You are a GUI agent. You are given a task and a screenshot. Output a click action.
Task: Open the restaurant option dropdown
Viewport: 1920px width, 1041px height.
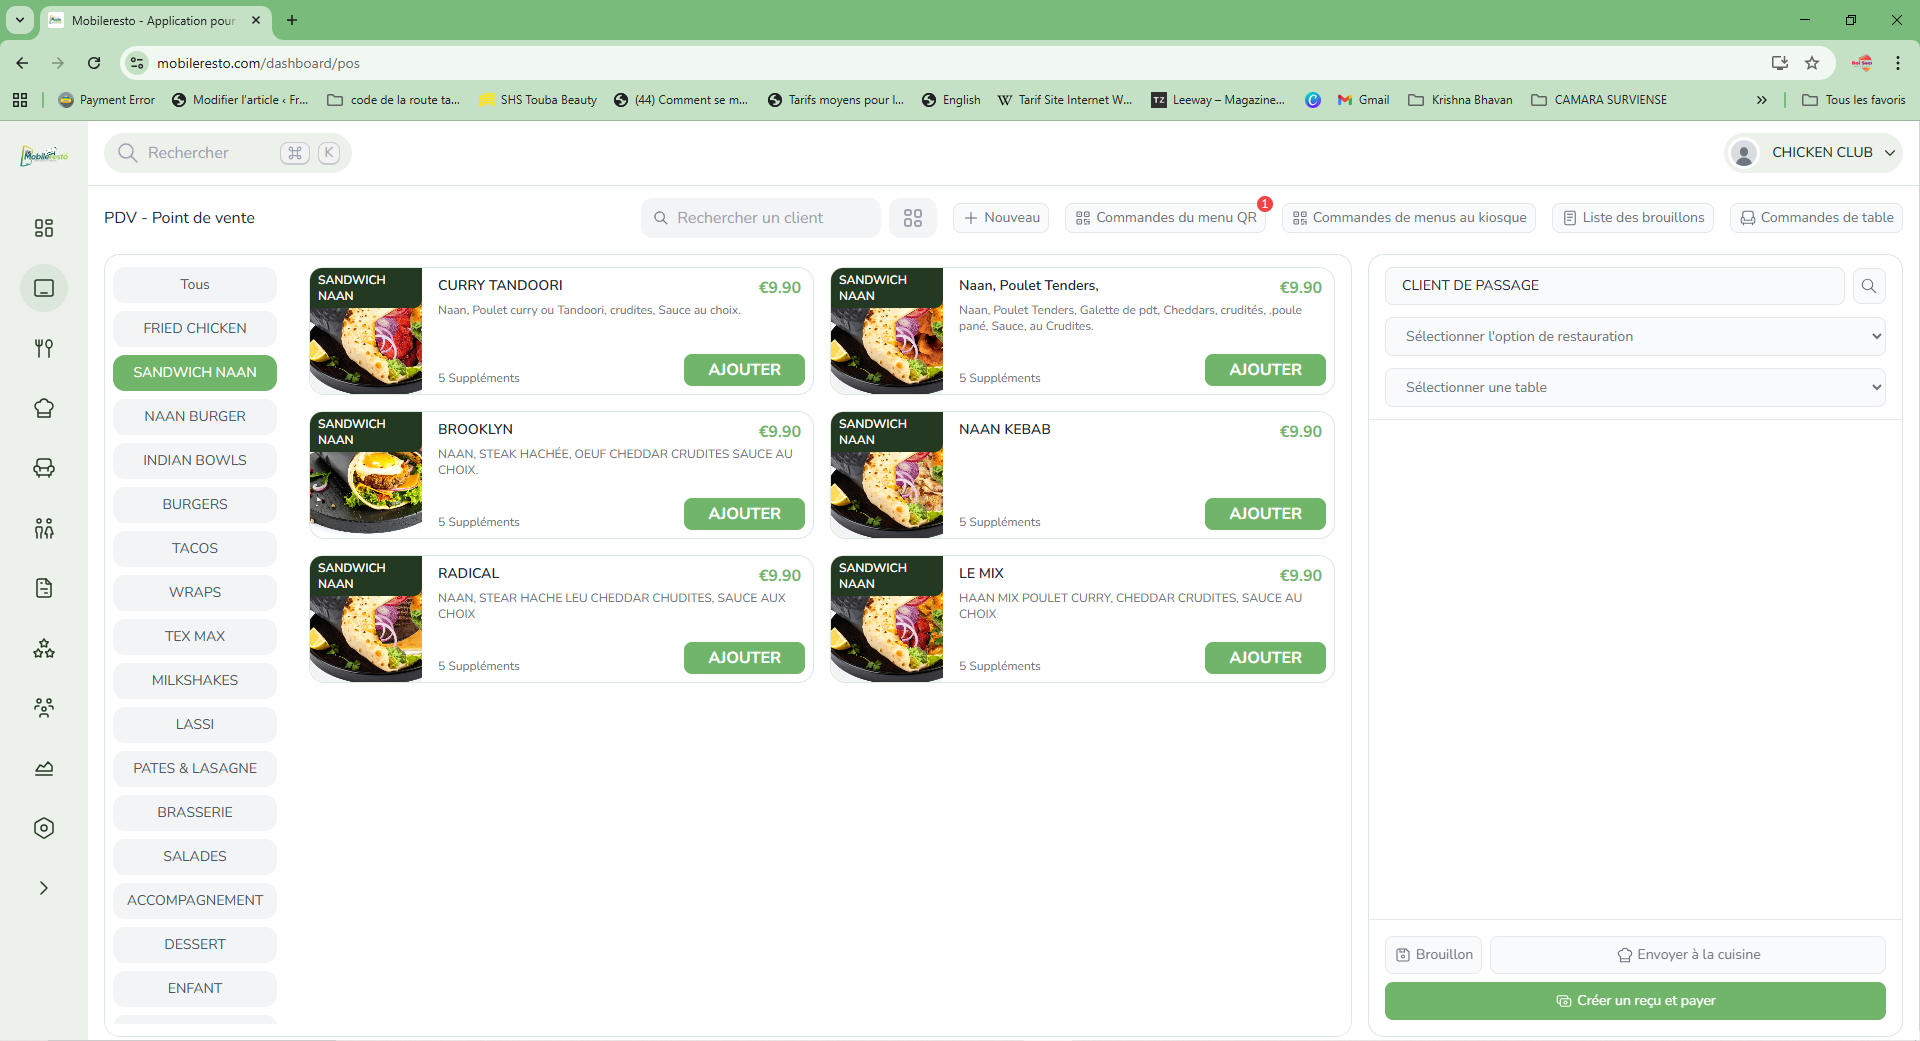(x=1634, y=337)
